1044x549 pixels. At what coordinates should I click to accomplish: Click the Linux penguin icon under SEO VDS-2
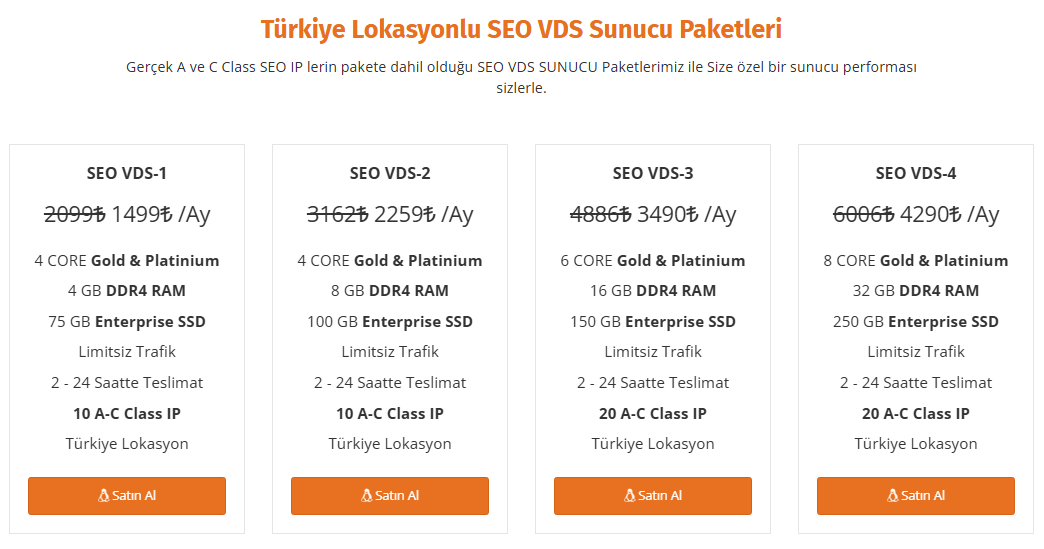coord(366,496)
